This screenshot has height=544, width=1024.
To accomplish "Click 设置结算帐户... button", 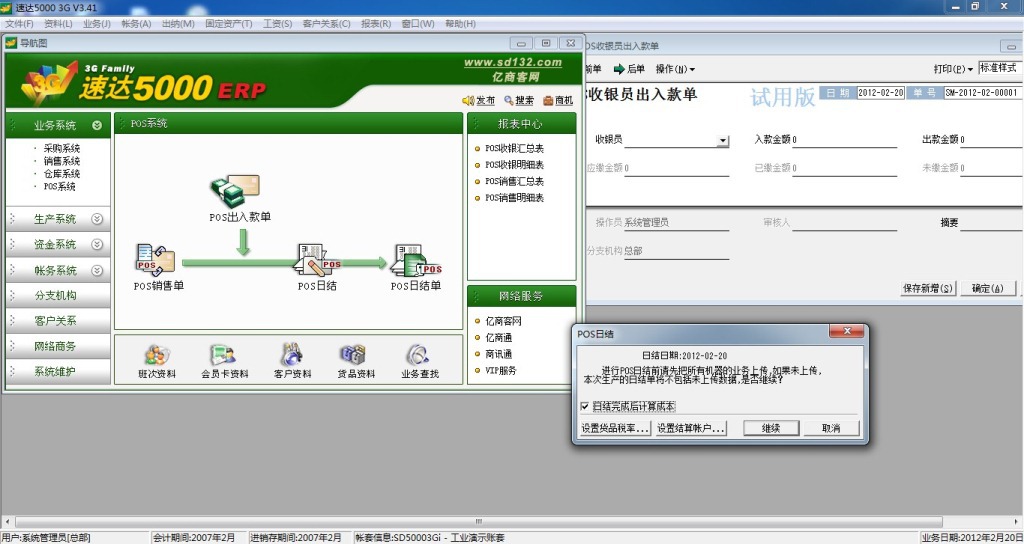I will coord(690,428).
